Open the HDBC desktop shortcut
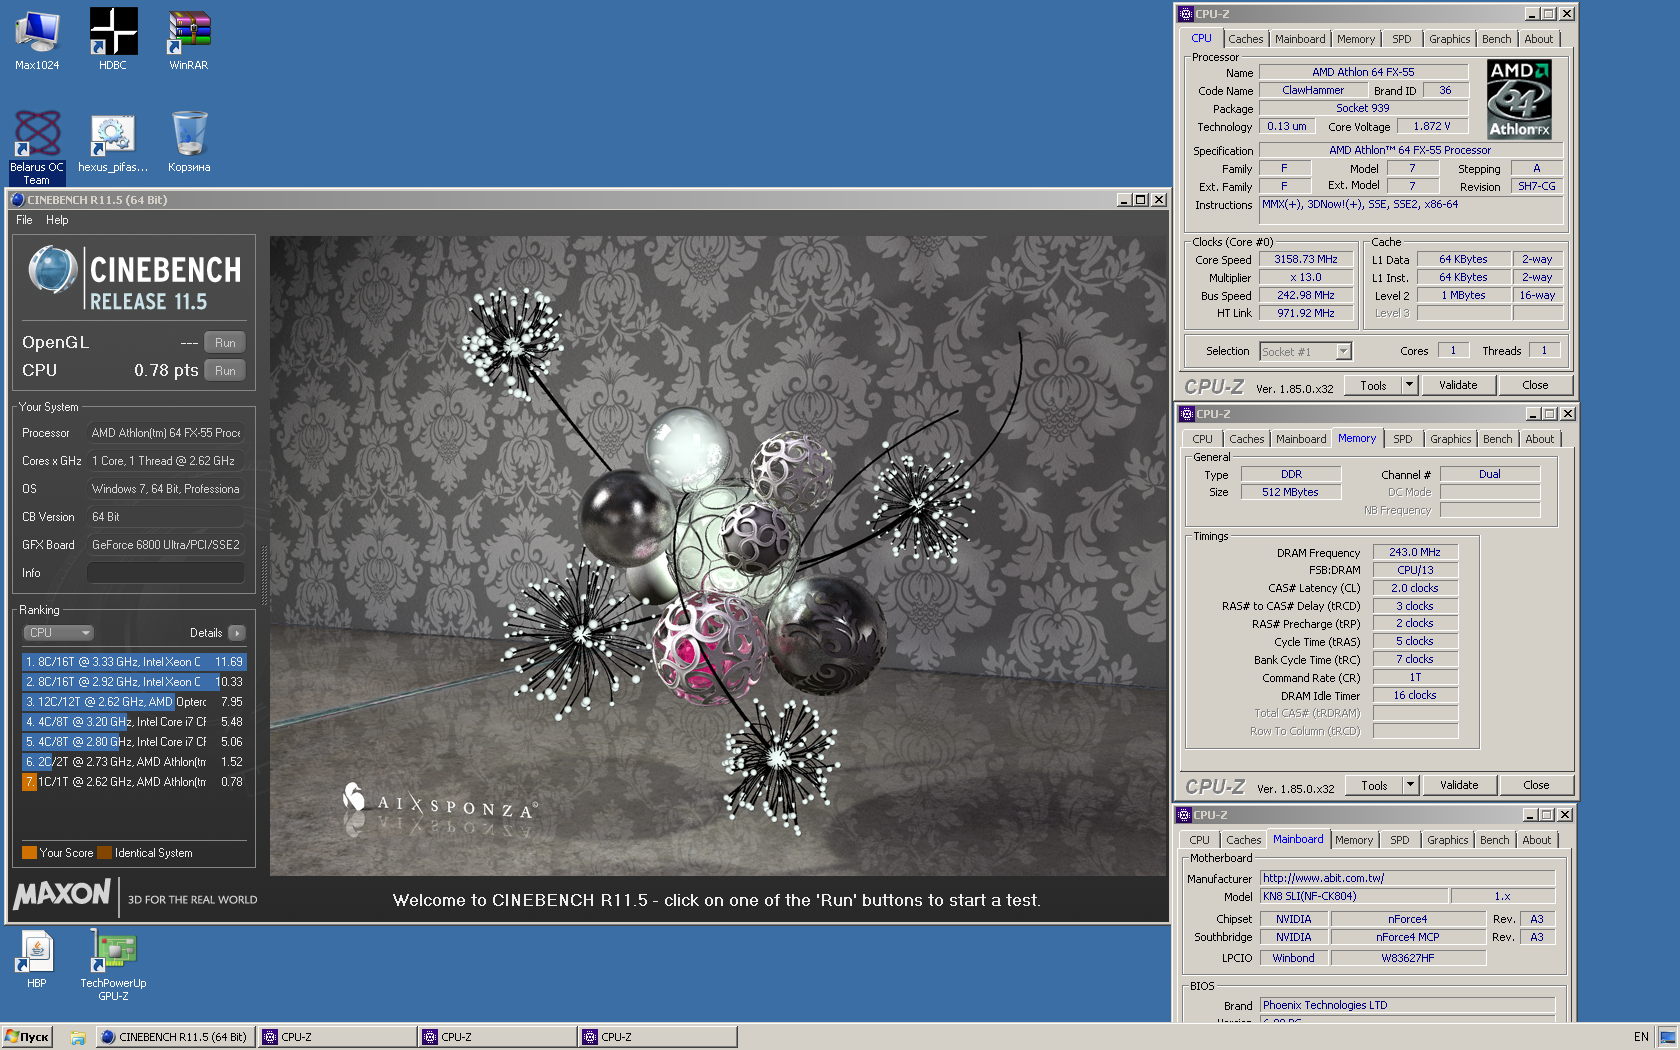 (x=113, y=40)
